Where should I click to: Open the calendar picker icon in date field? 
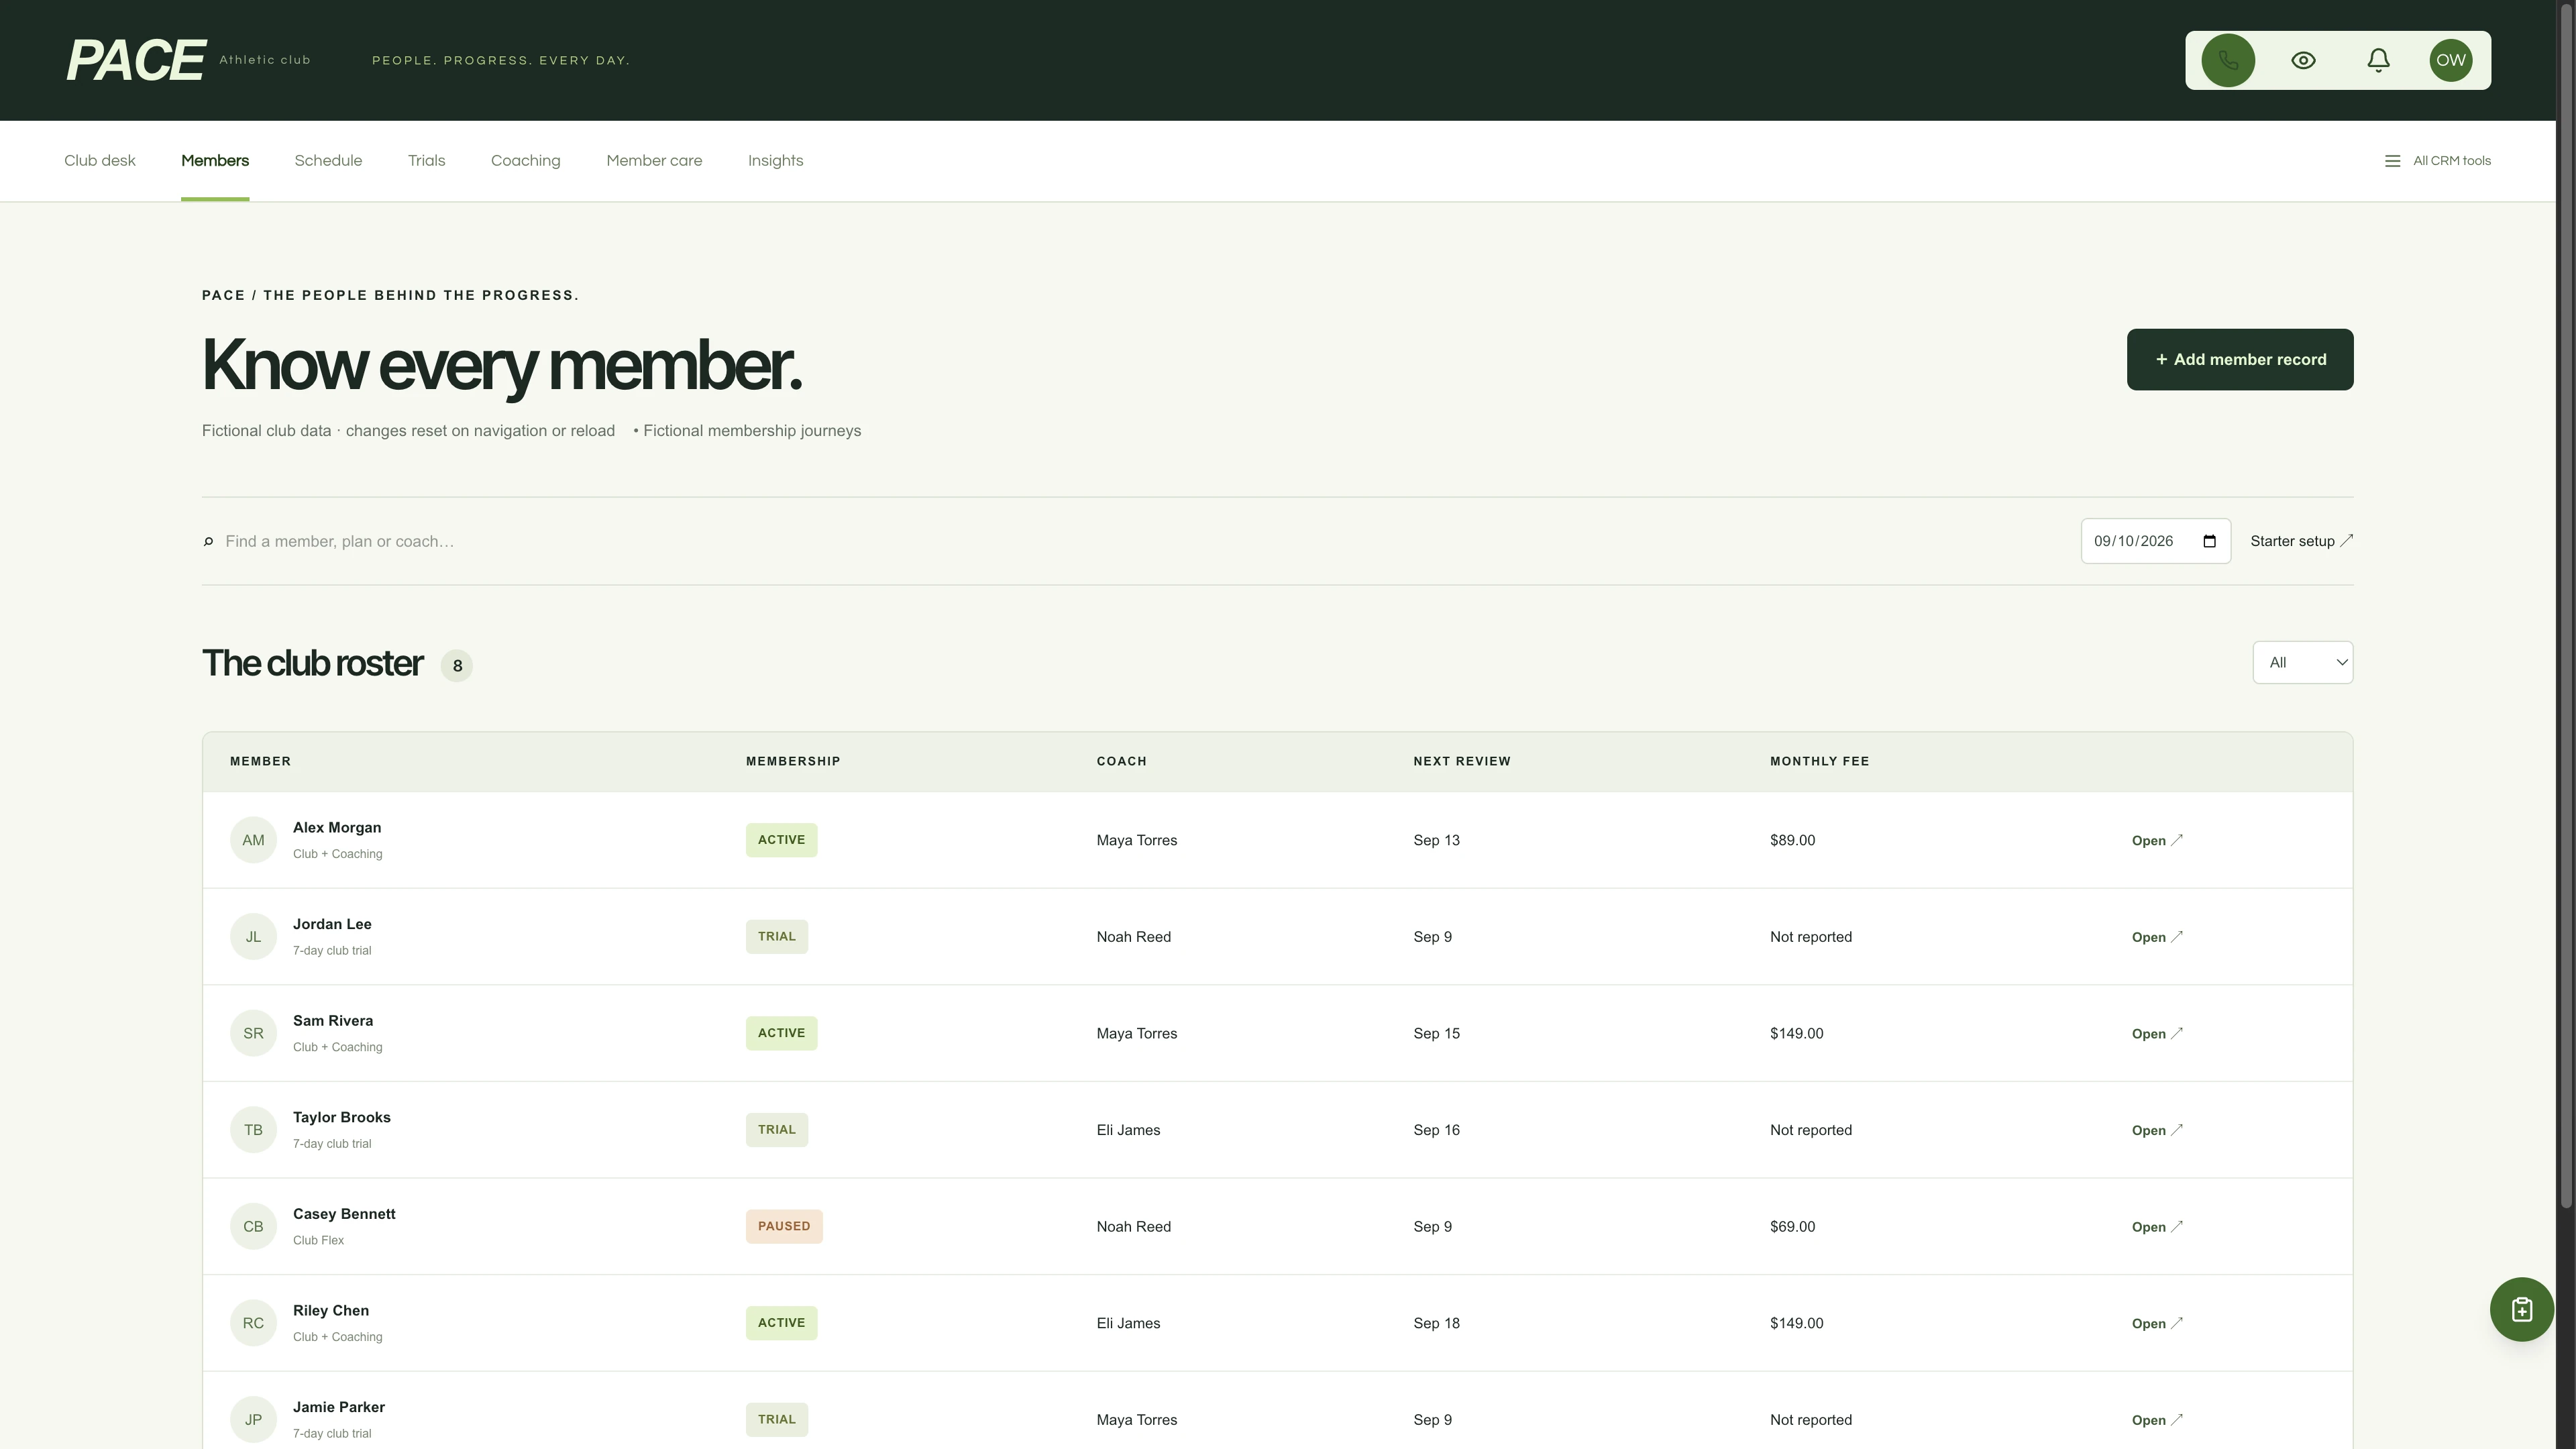(x=2210, y=541)
